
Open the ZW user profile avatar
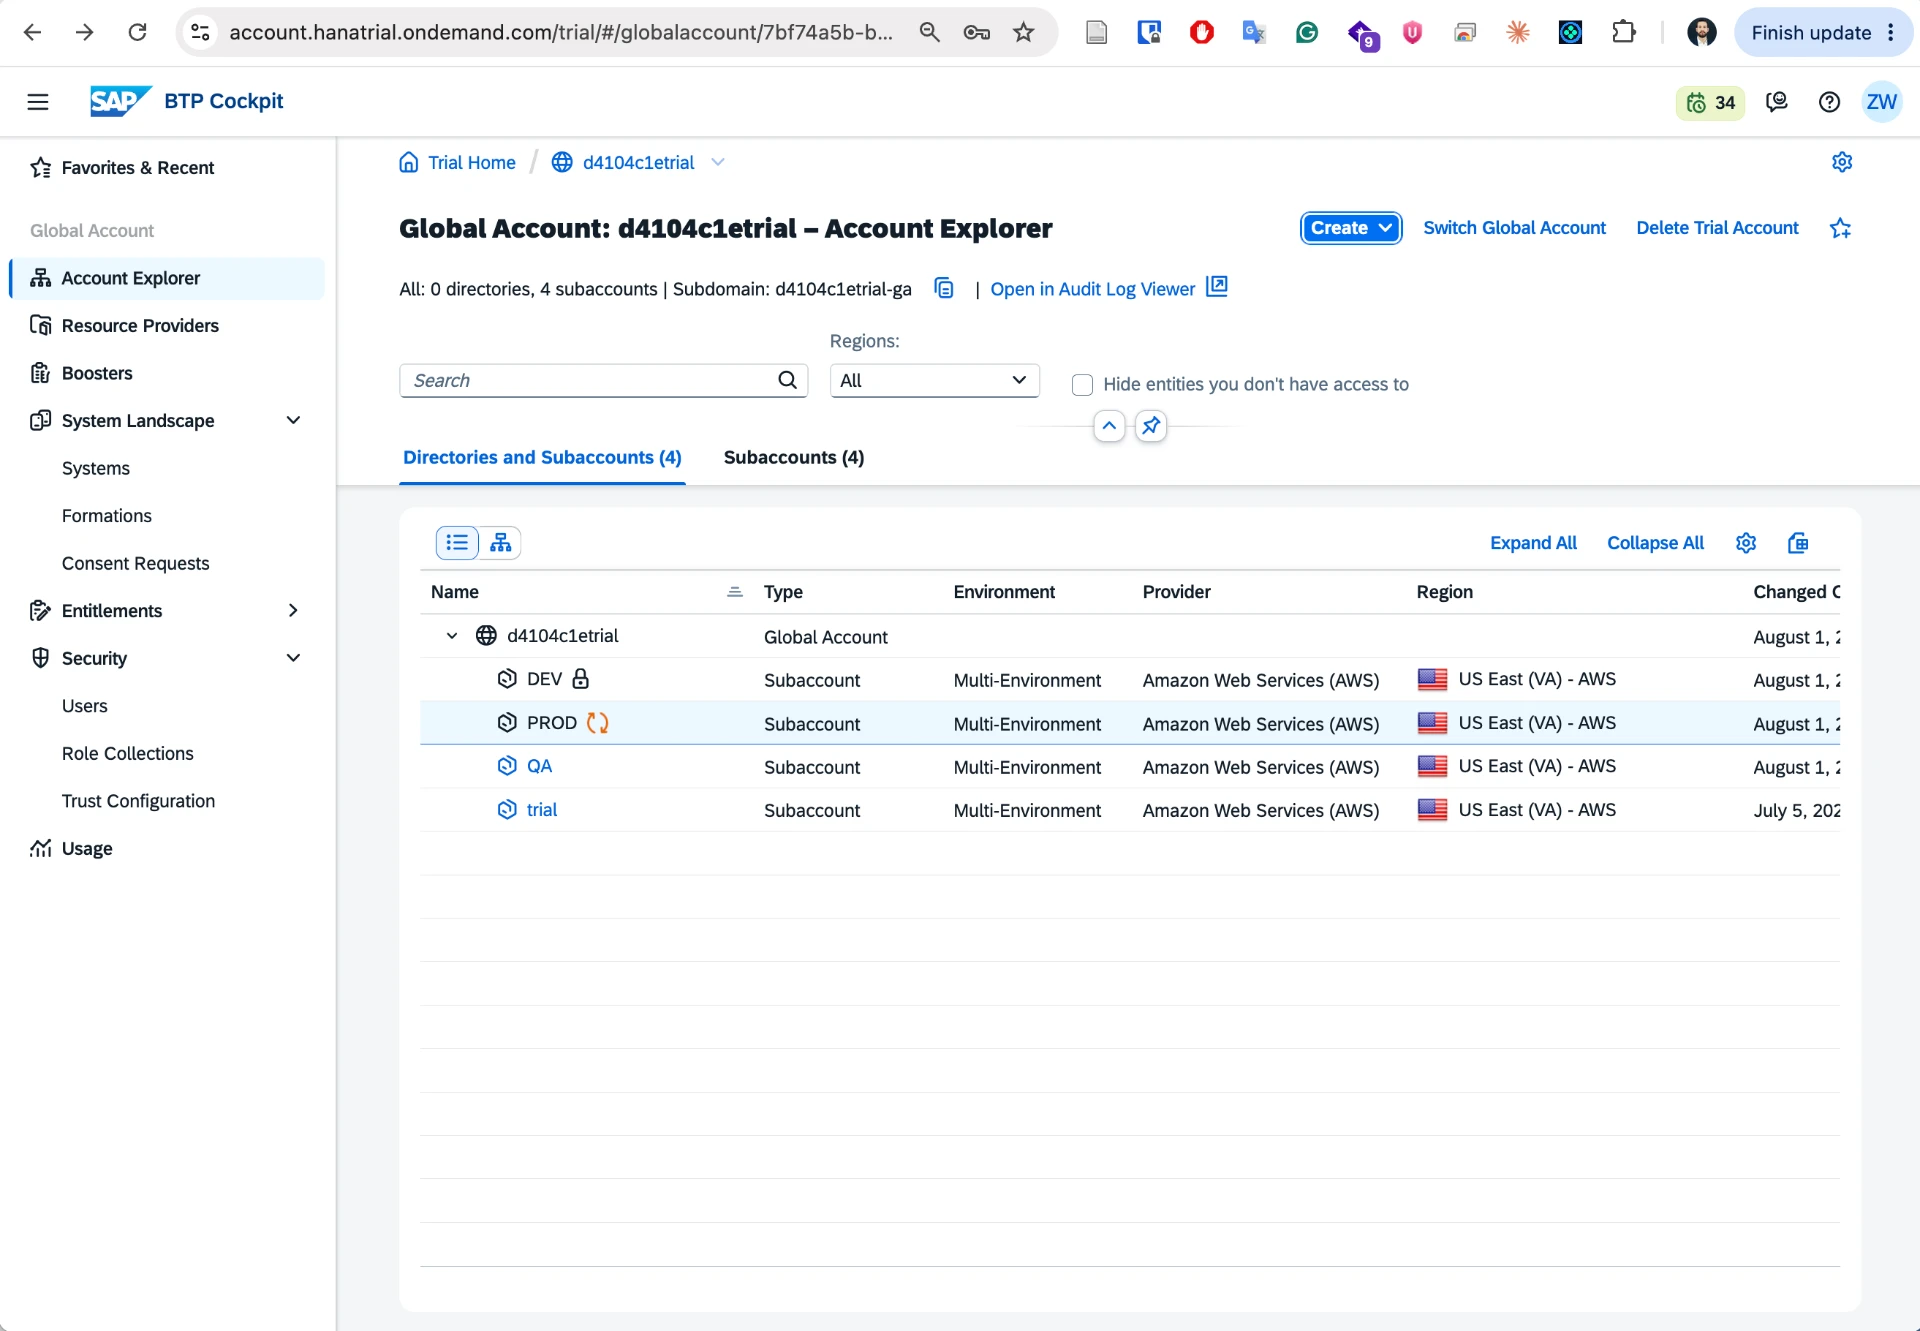tap(1881, 102)
